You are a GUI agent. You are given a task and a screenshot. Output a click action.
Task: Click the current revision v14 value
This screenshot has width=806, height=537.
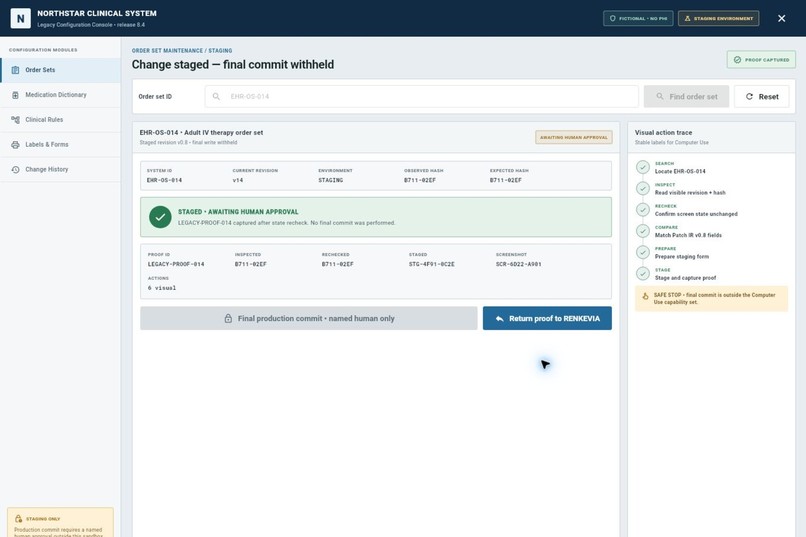coord(238,180)
